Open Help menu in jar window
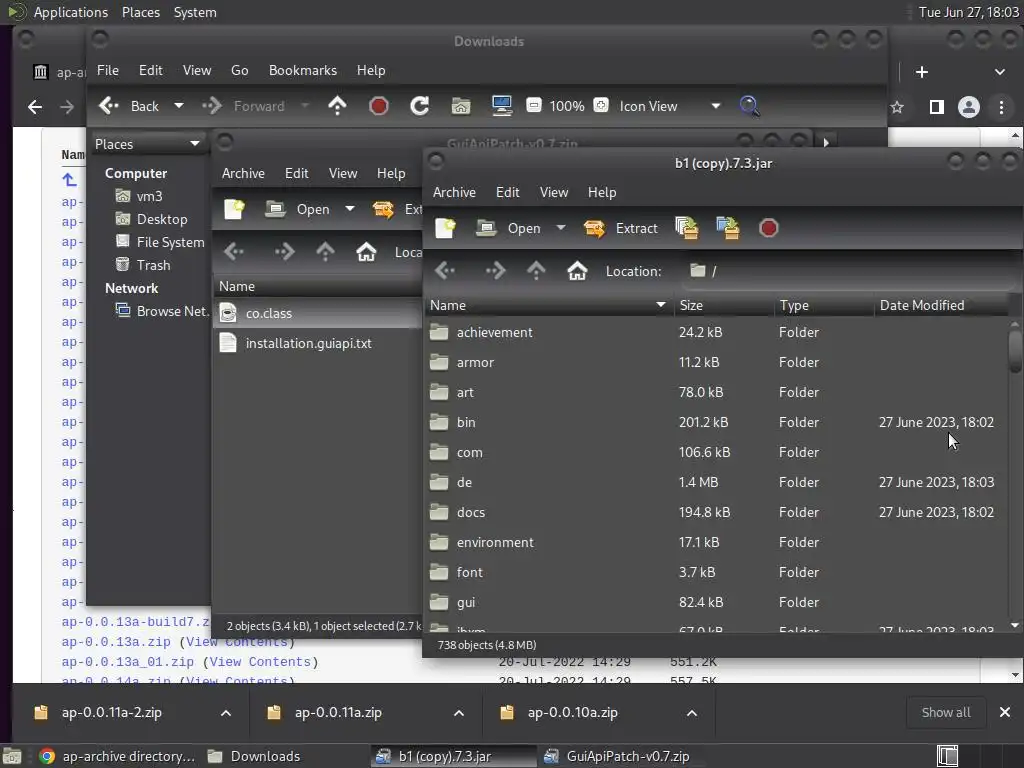1024x768 pixels. (601, 192)
